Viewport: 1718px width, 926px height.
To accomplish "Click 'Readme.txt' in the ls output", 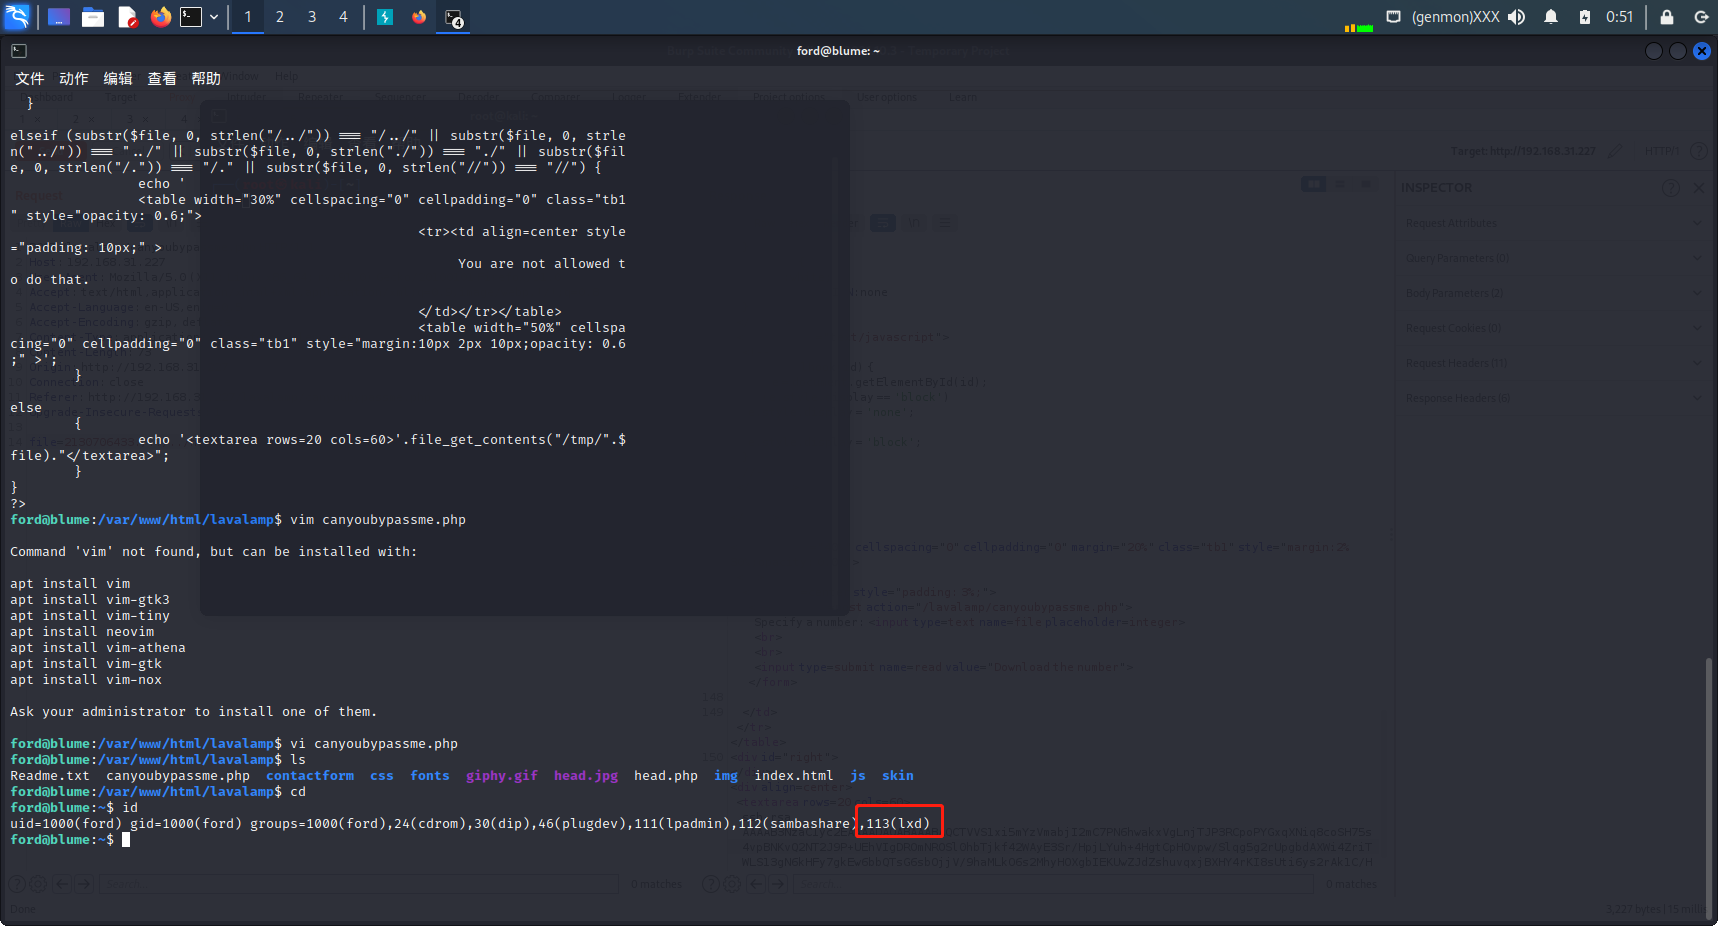I will pos(50,776).
